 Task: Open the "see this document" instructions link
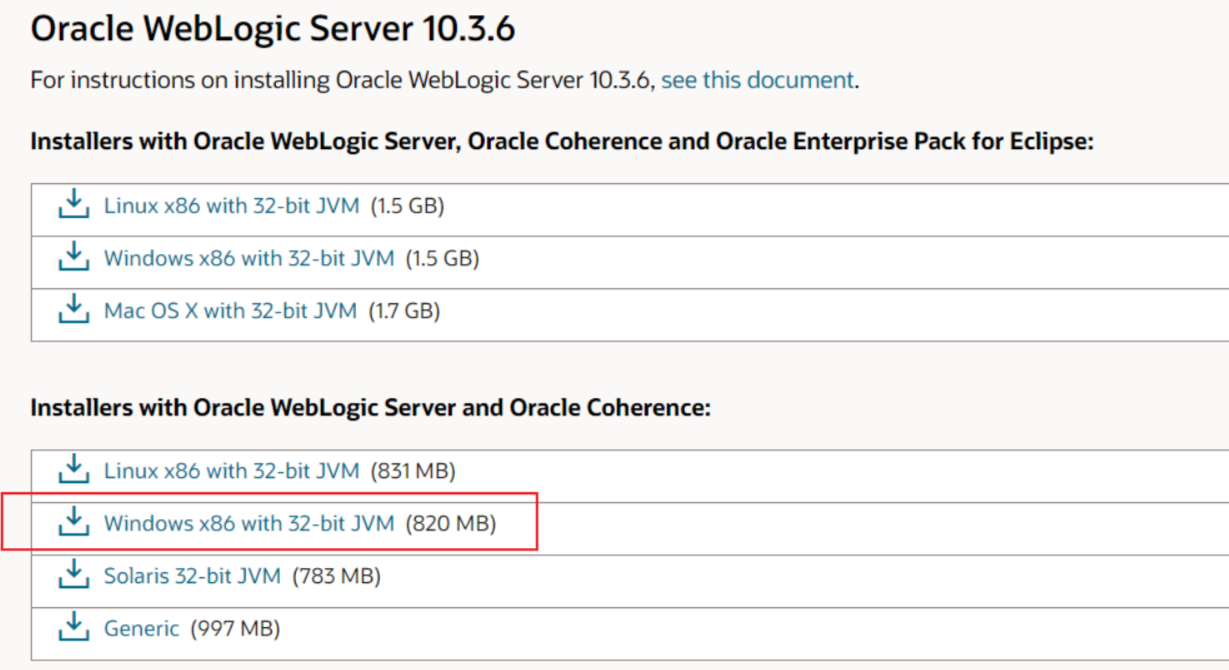click(x=757, y=80)
